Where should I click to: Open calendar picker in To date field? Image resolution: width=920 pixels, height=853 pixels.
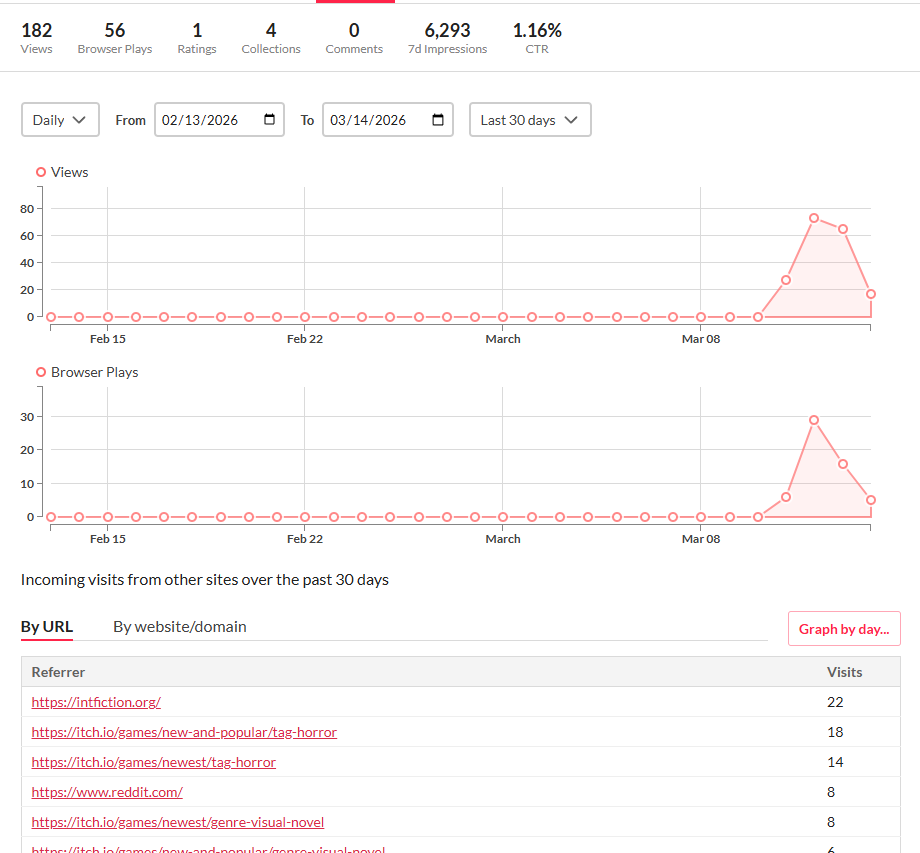coord(438,120)
